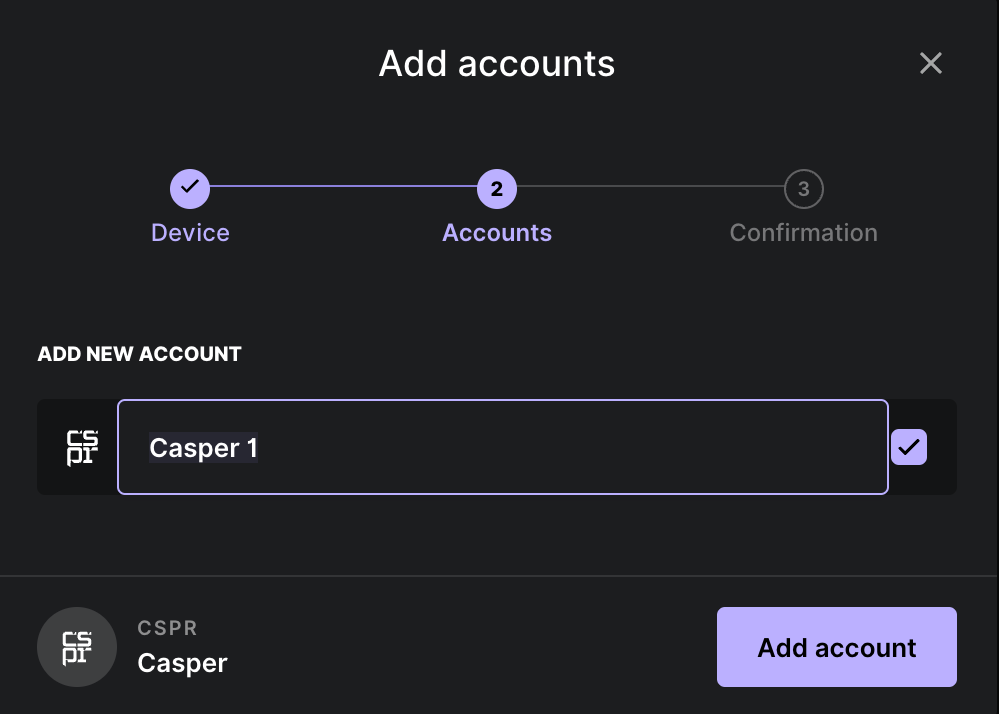Click the numbered circle for the Accounts step
999x714 pixels.
pos(497,188)
